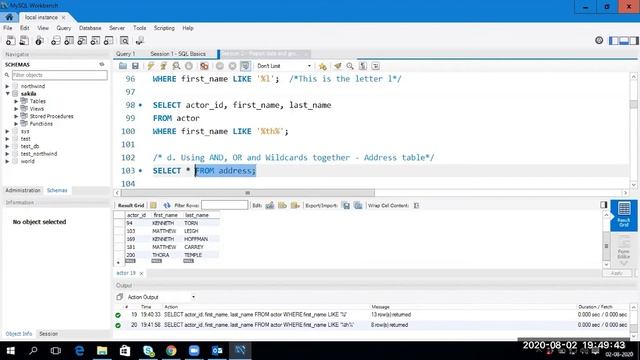Click the editor horizontal scrollbar
Screen dimensions: 640x360
pos(247,193)
